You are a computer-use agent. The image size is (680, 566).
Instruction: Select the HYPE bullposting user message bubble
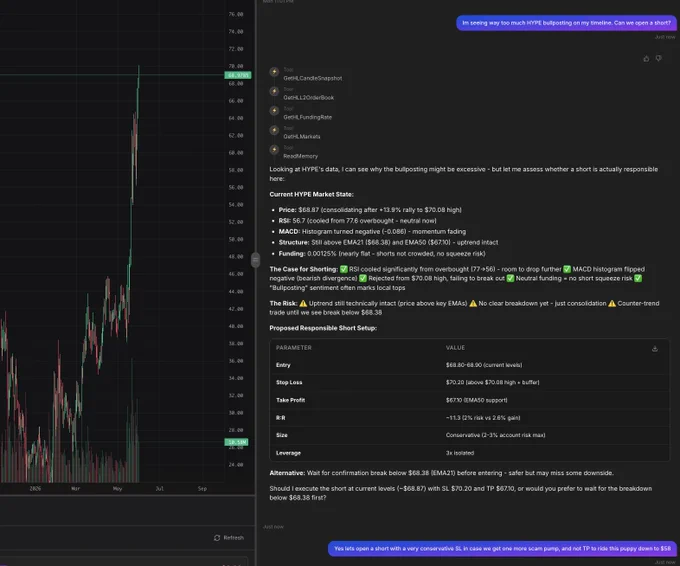pos(566,23)
